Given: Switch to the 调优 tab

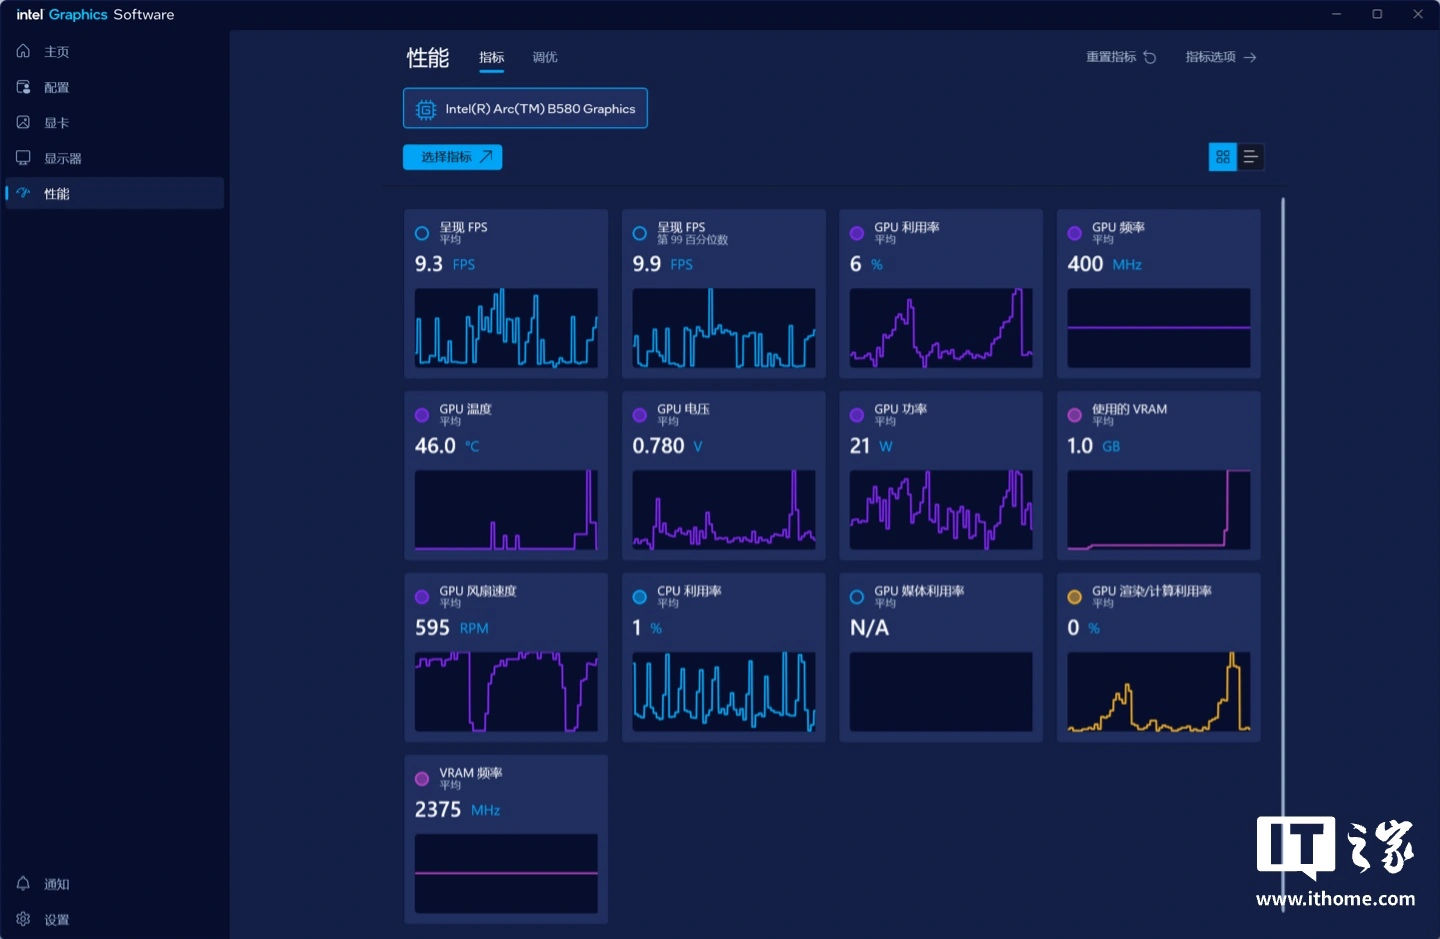Looking at the screenshot, I should tap(545, 57).
